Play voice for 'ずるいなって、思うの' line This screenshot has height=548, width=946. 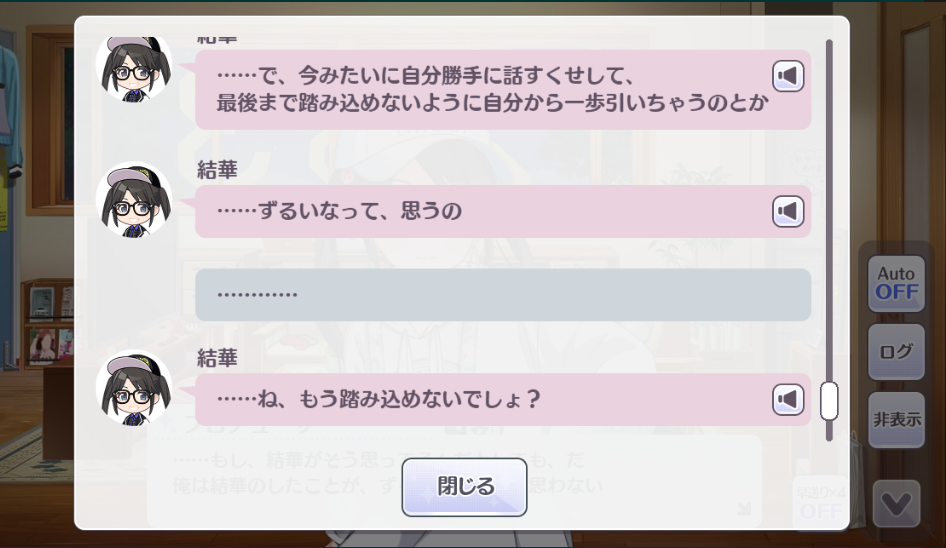(788, 211)
